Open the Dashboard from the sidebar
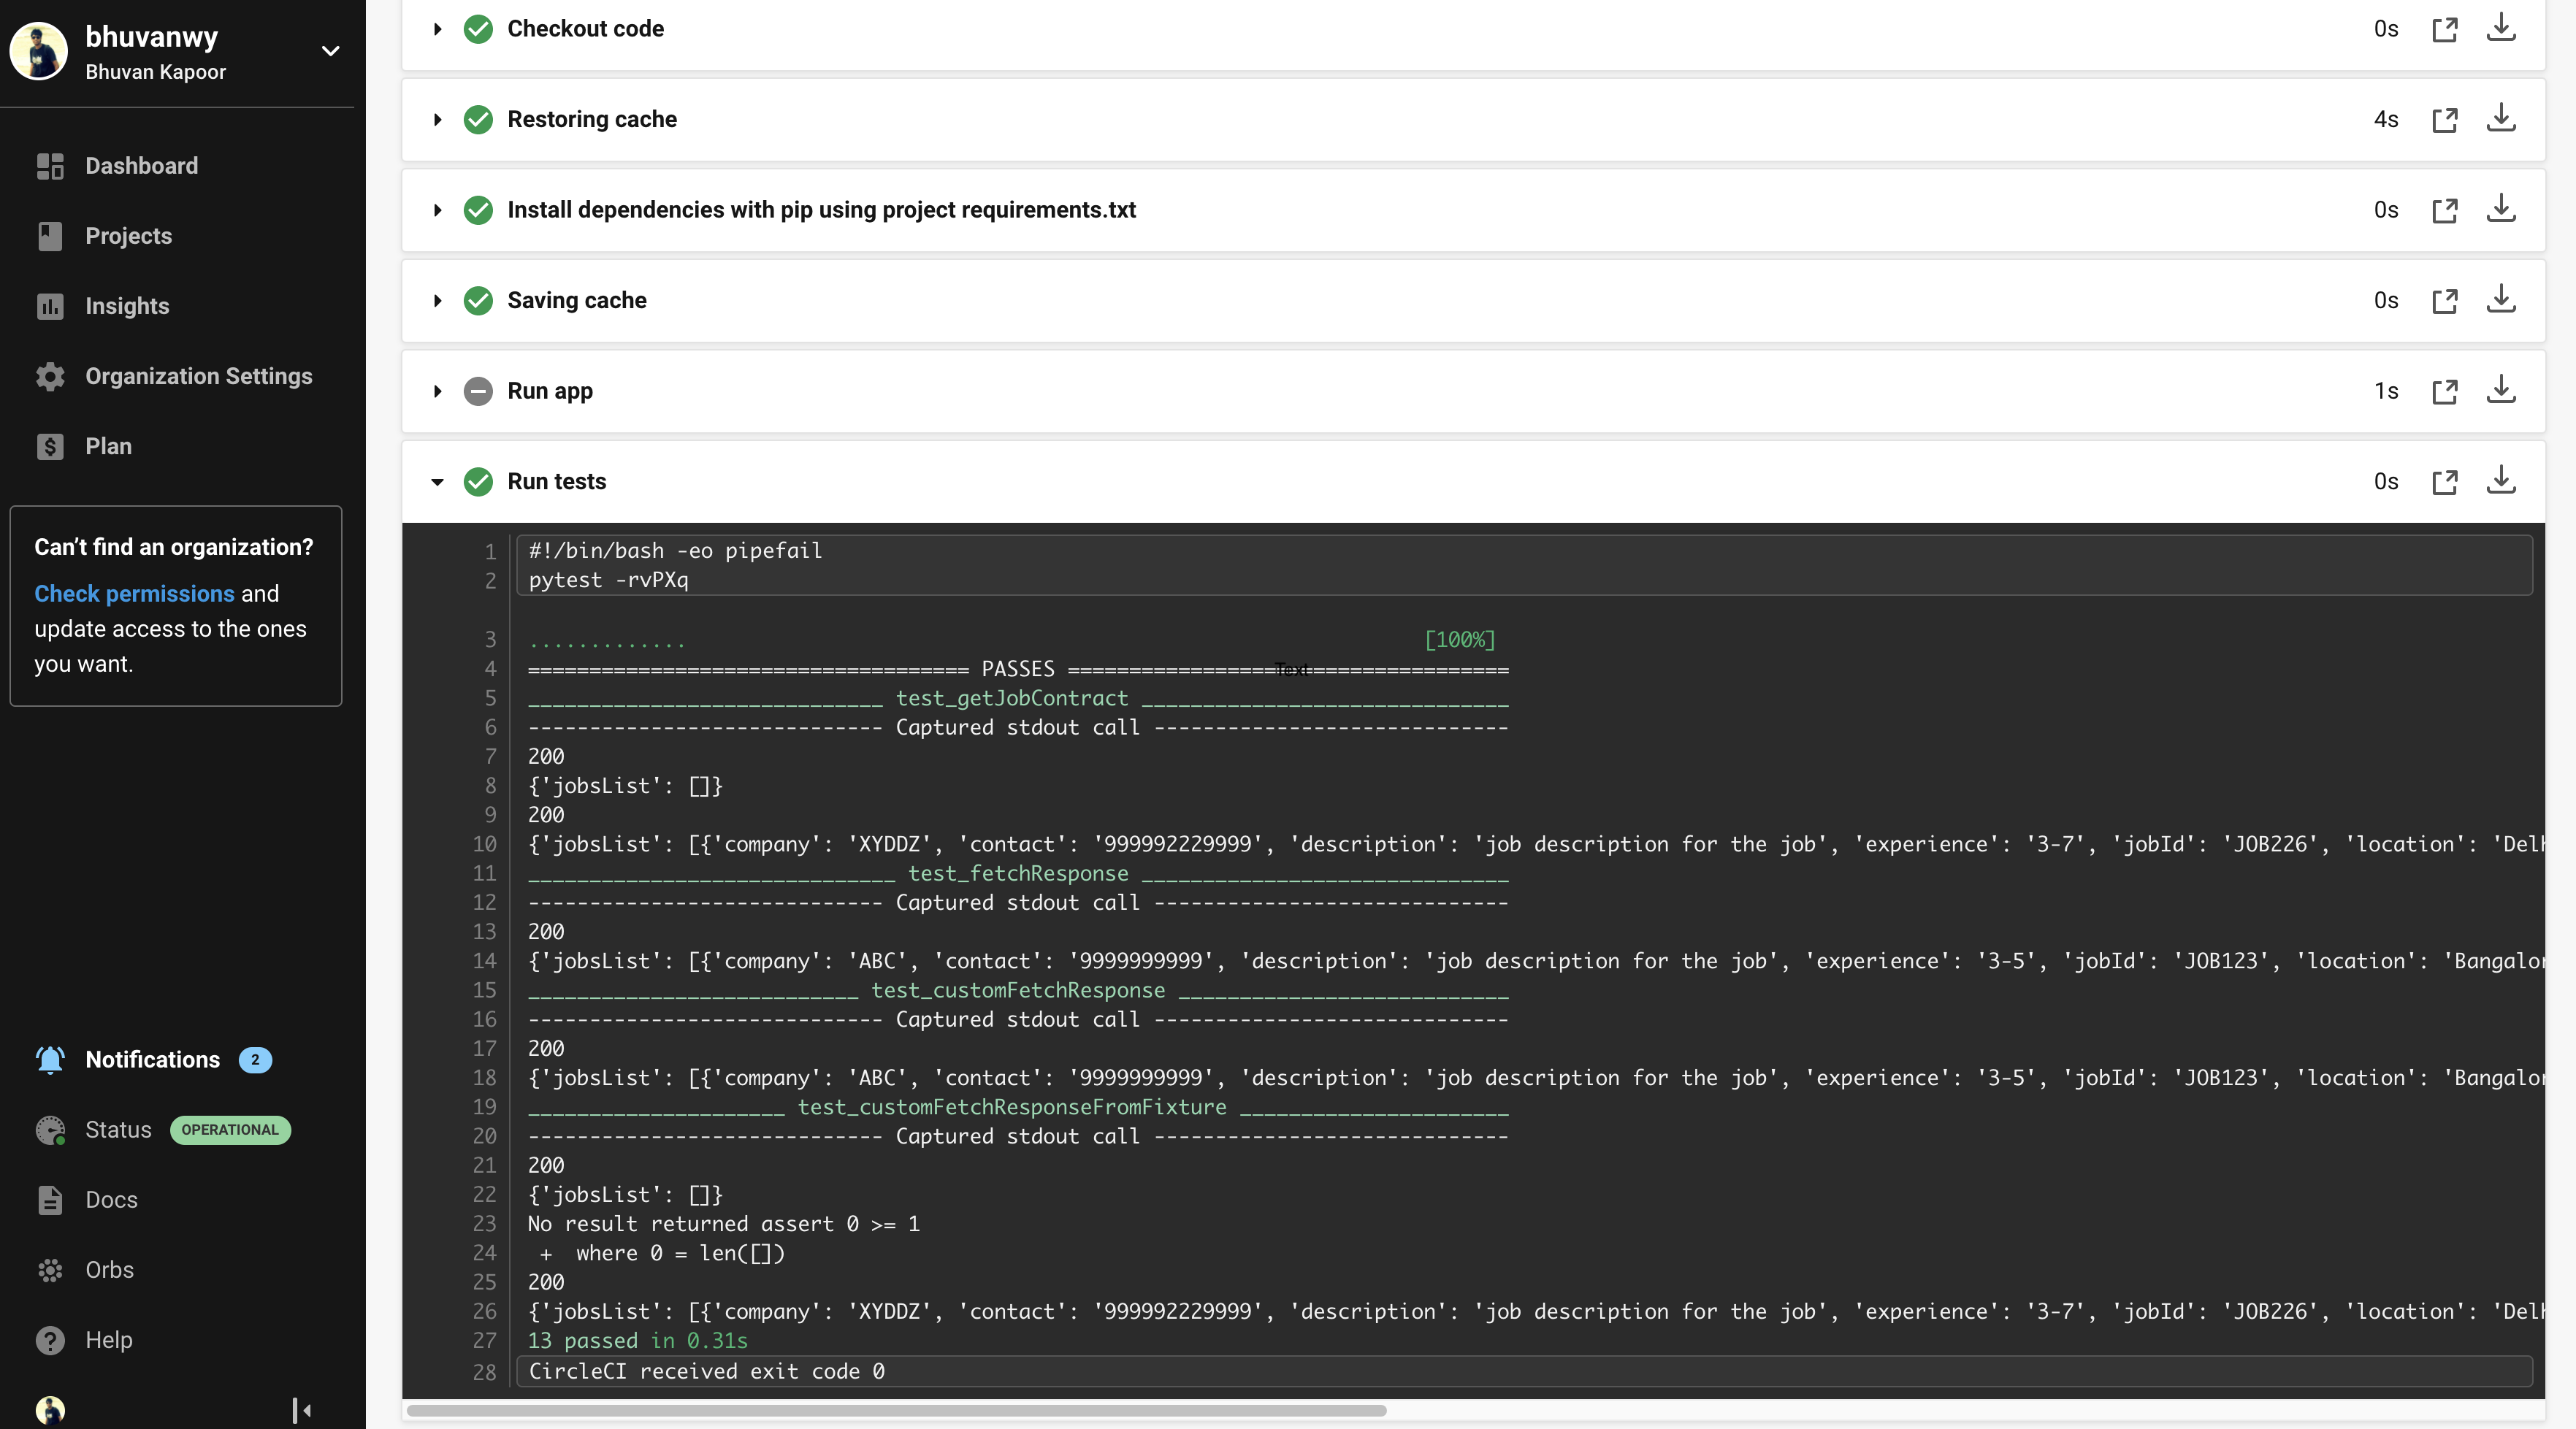The image size is (2576, 1429). tap(141, 165)
